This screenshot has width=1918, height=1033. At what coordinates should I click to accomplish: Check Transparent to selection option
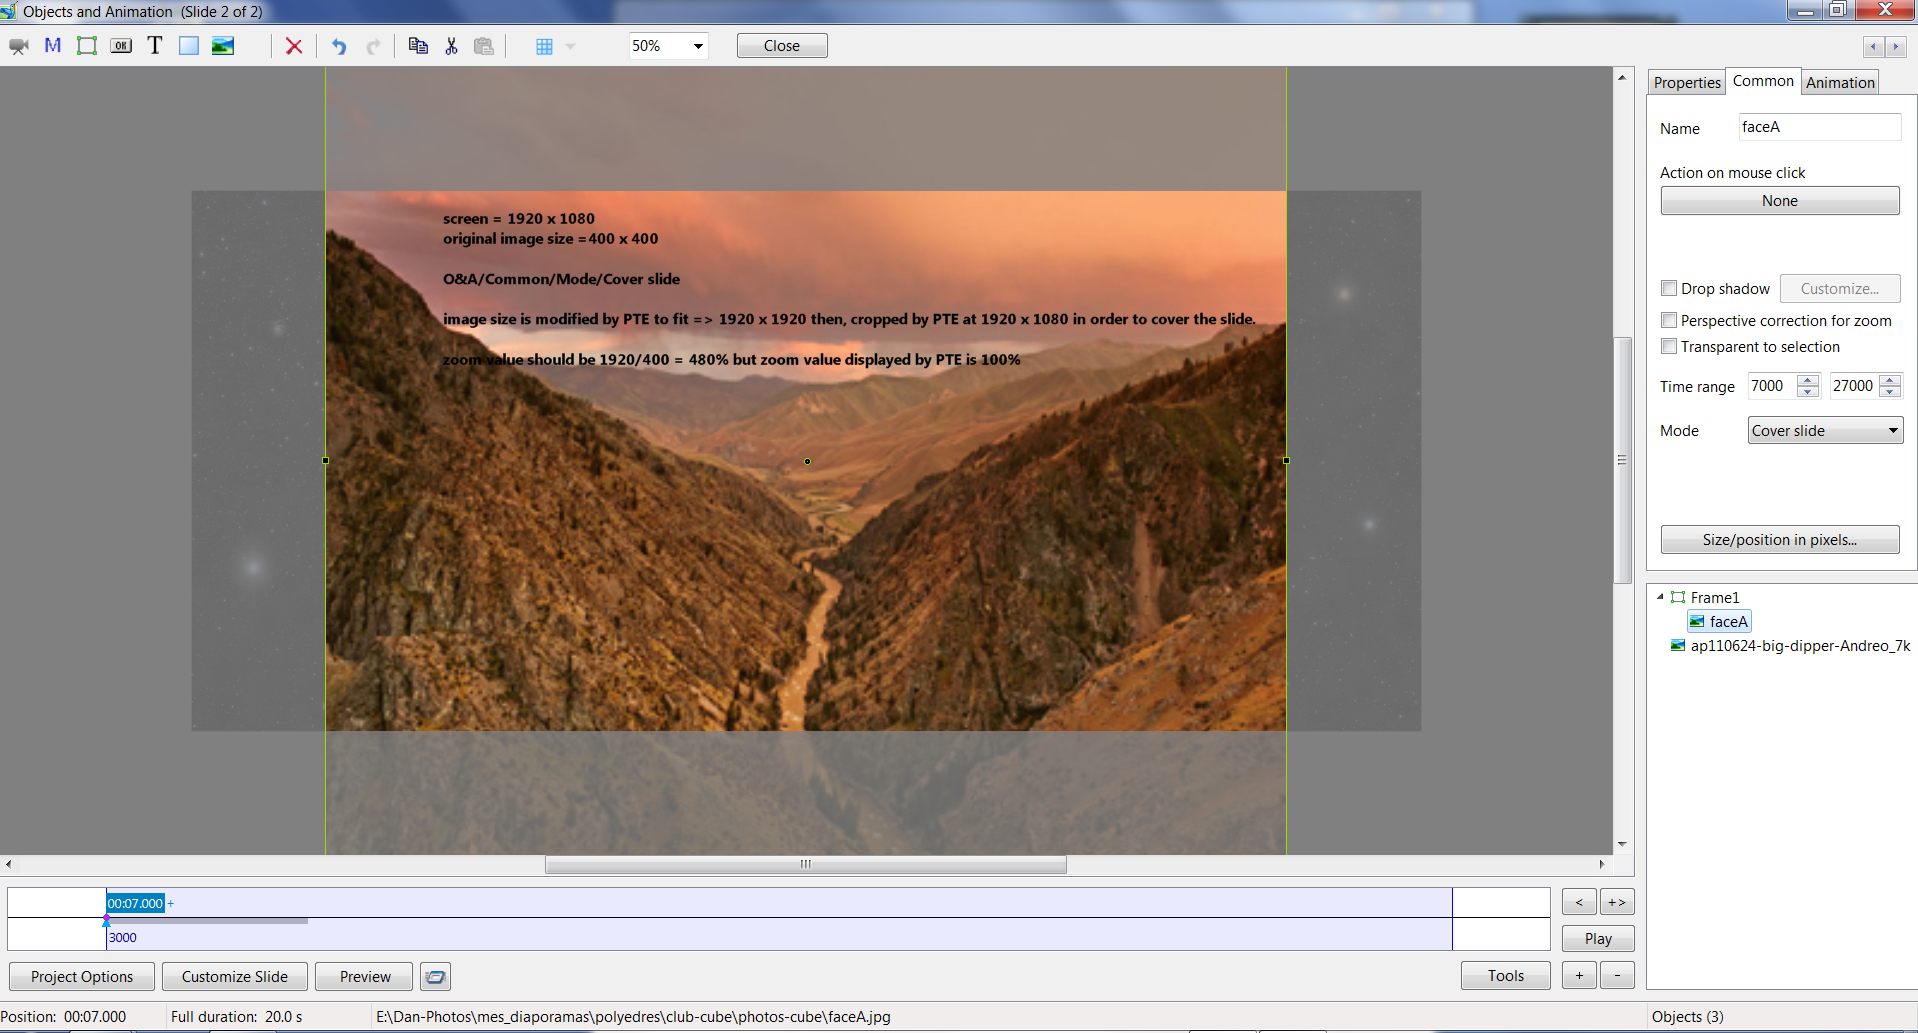coord(1669,347)
